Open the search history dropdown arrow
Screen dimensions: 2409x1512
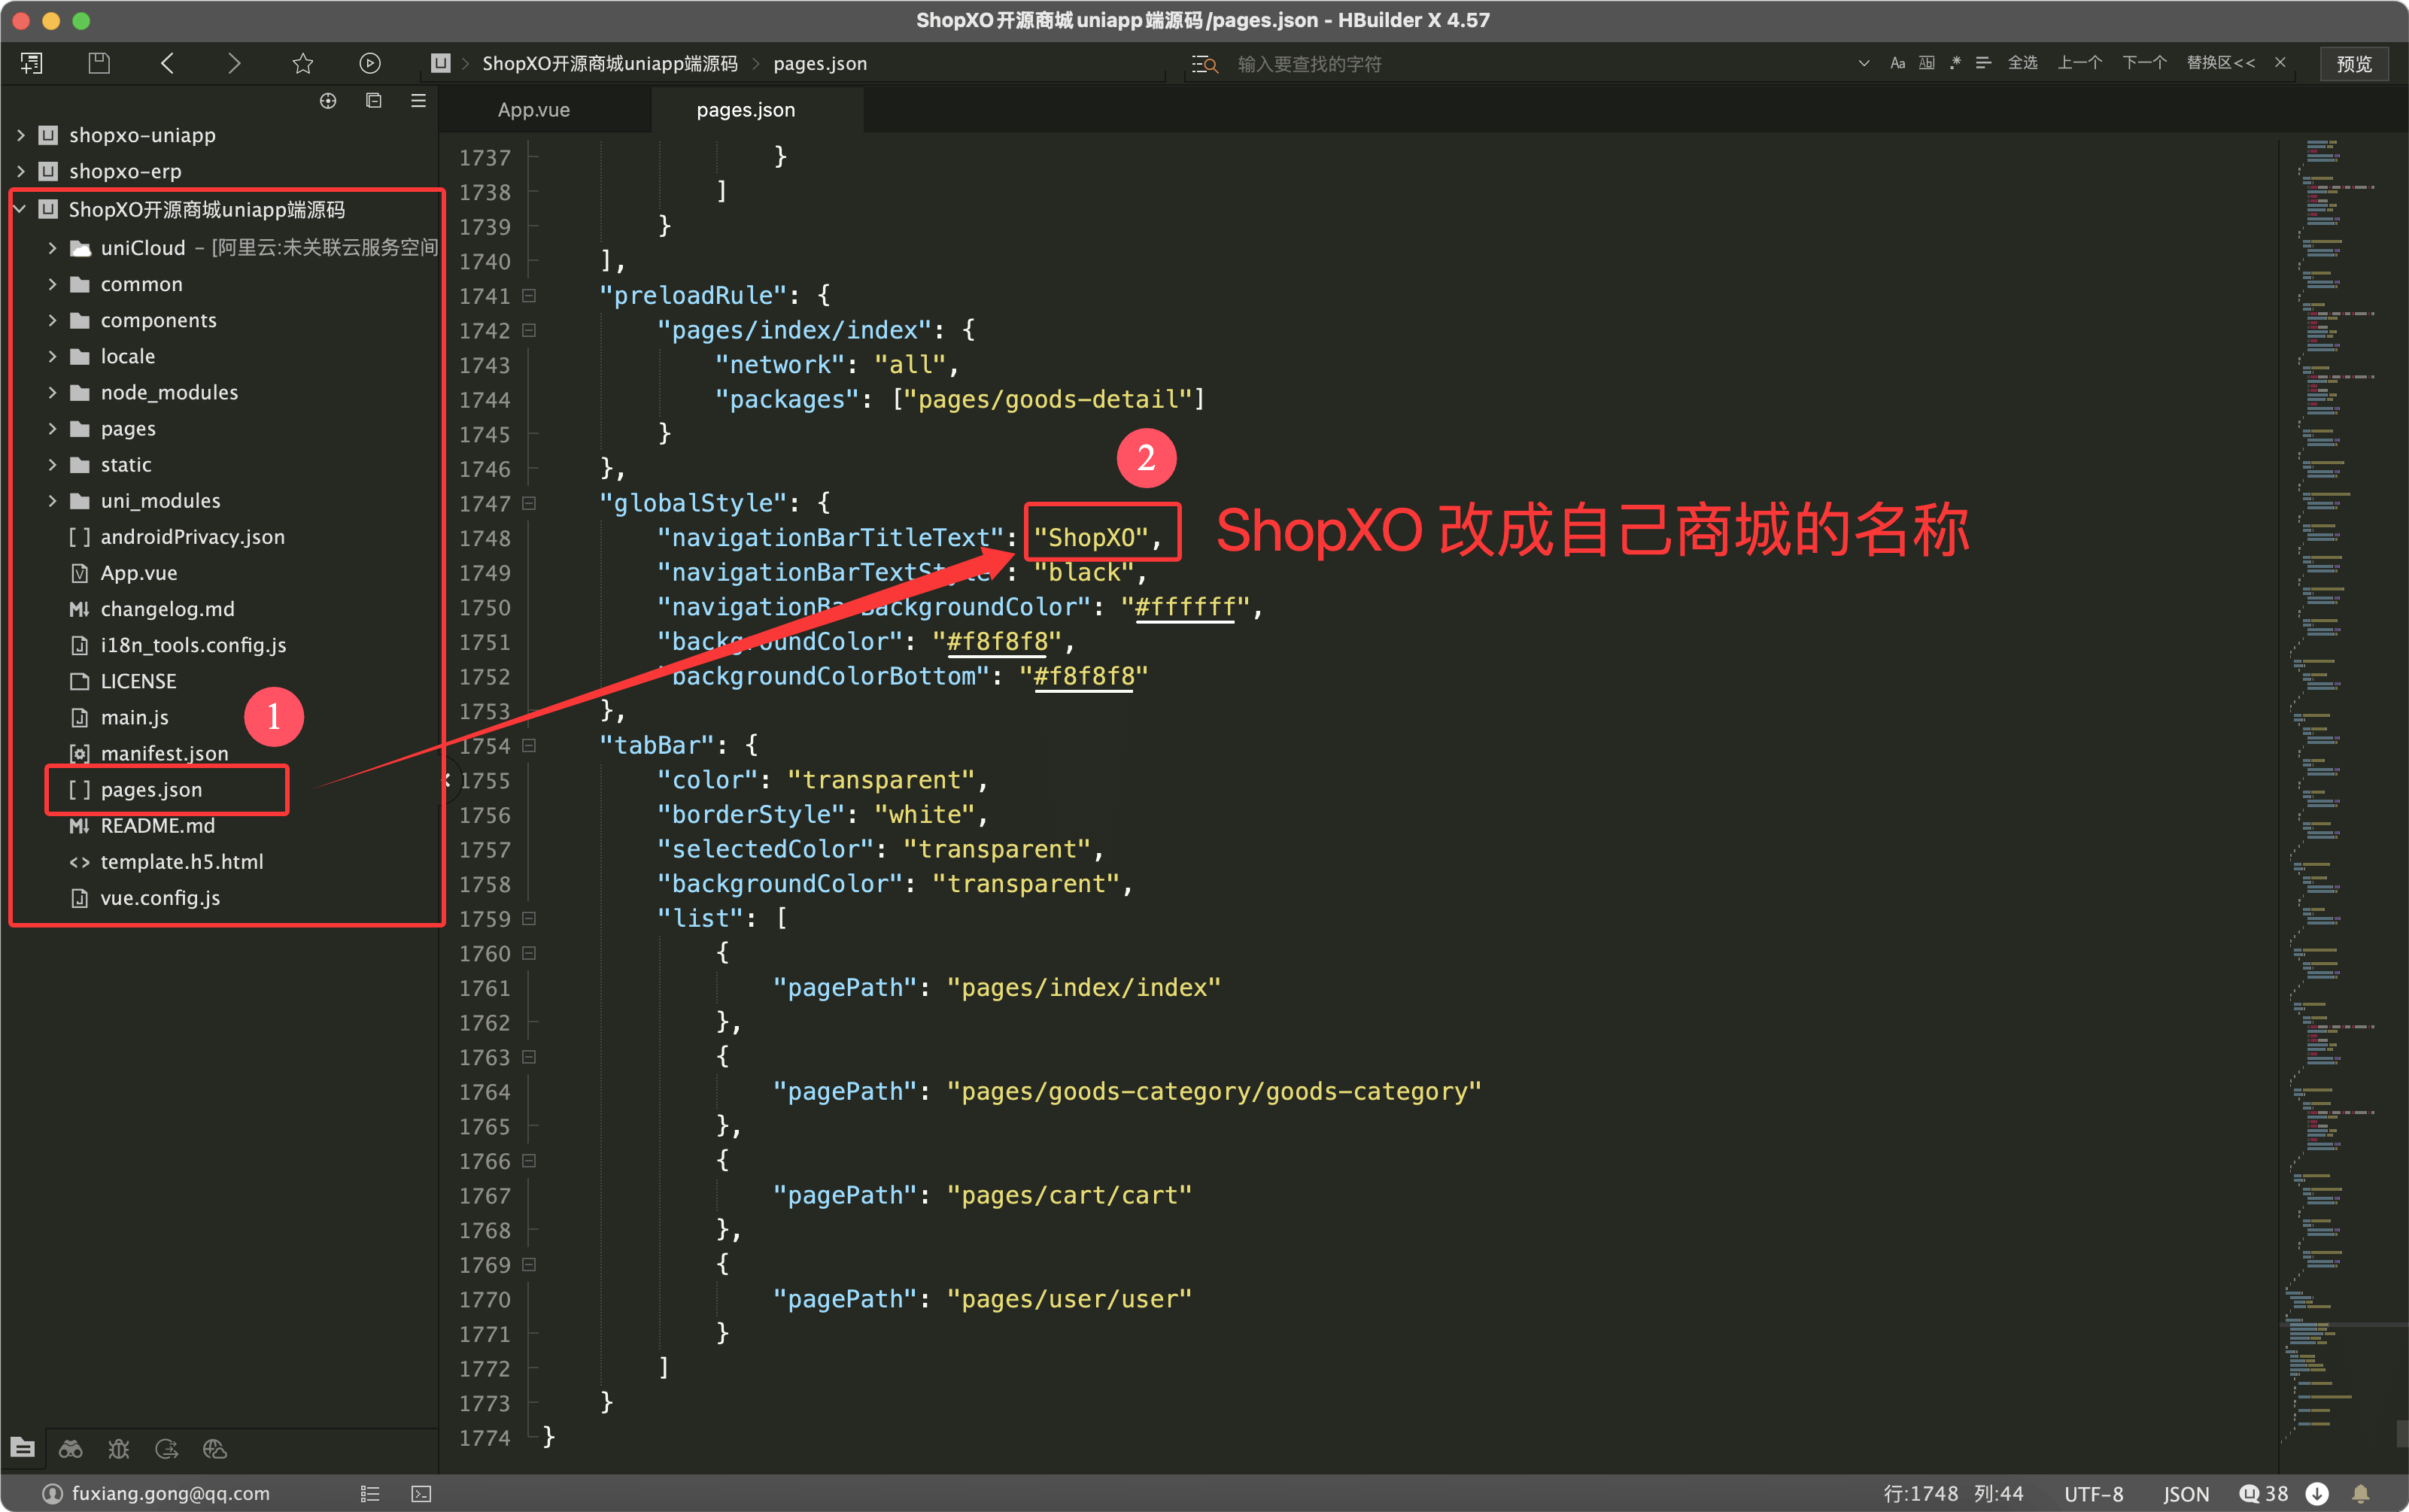1864,63
